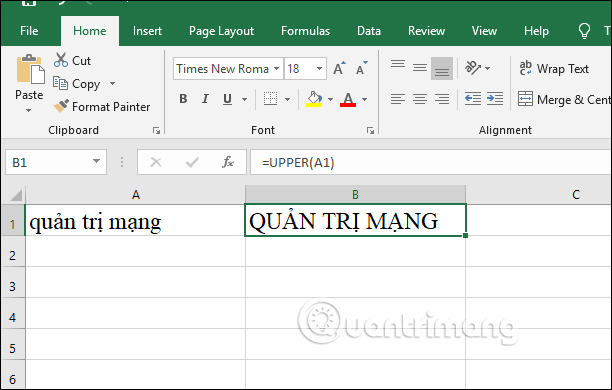Click the Paste button

(29, 84)
